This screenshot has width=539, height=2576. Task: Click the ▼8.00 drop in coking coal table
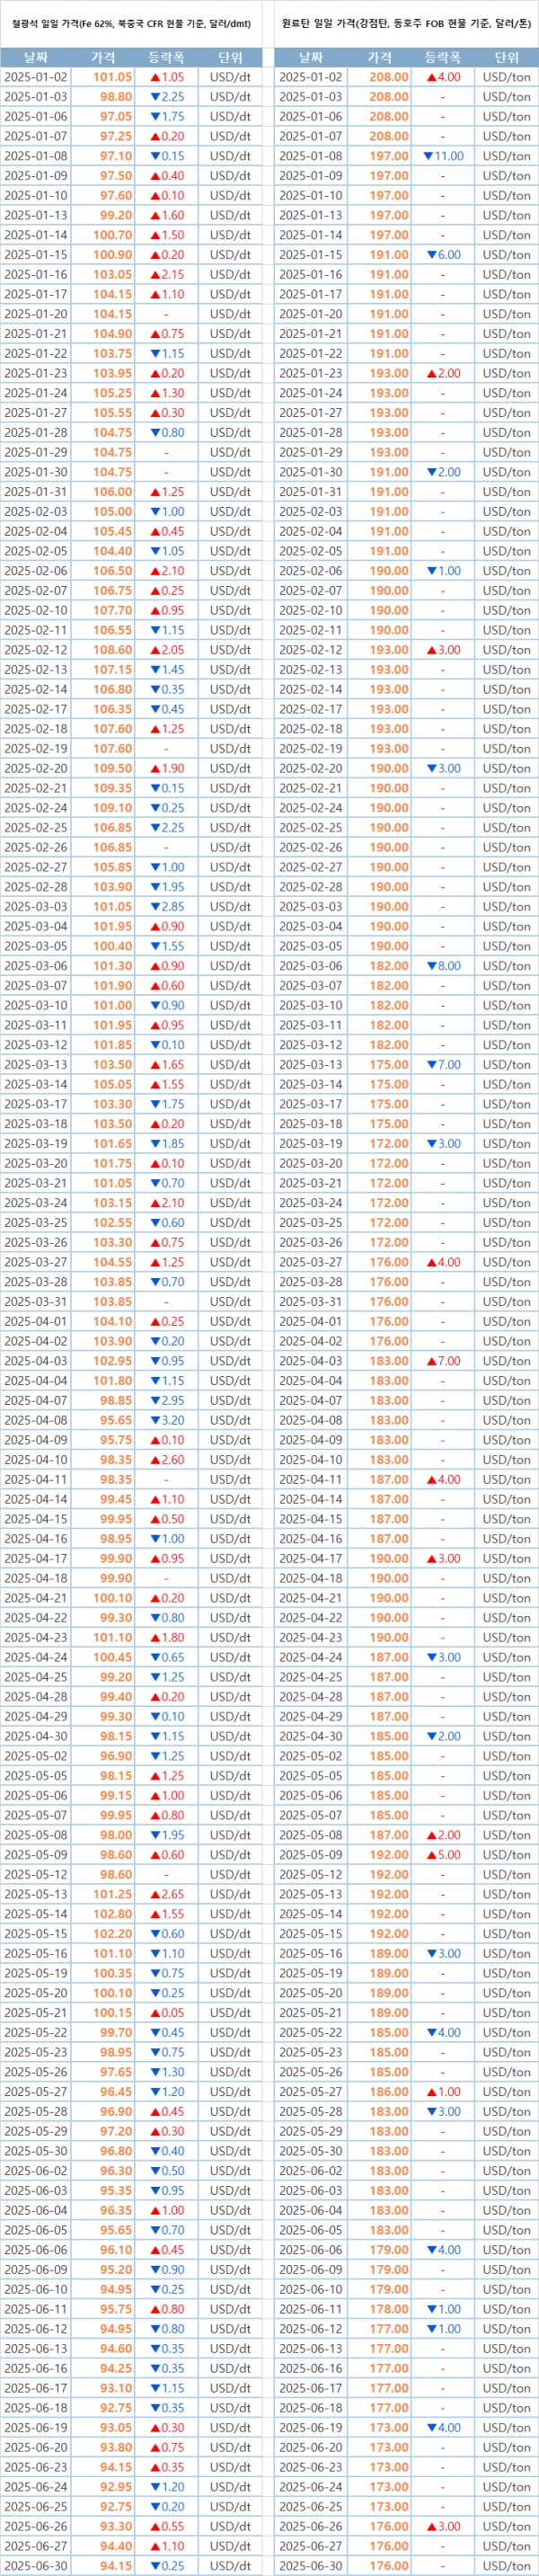(x=443, y=966)
